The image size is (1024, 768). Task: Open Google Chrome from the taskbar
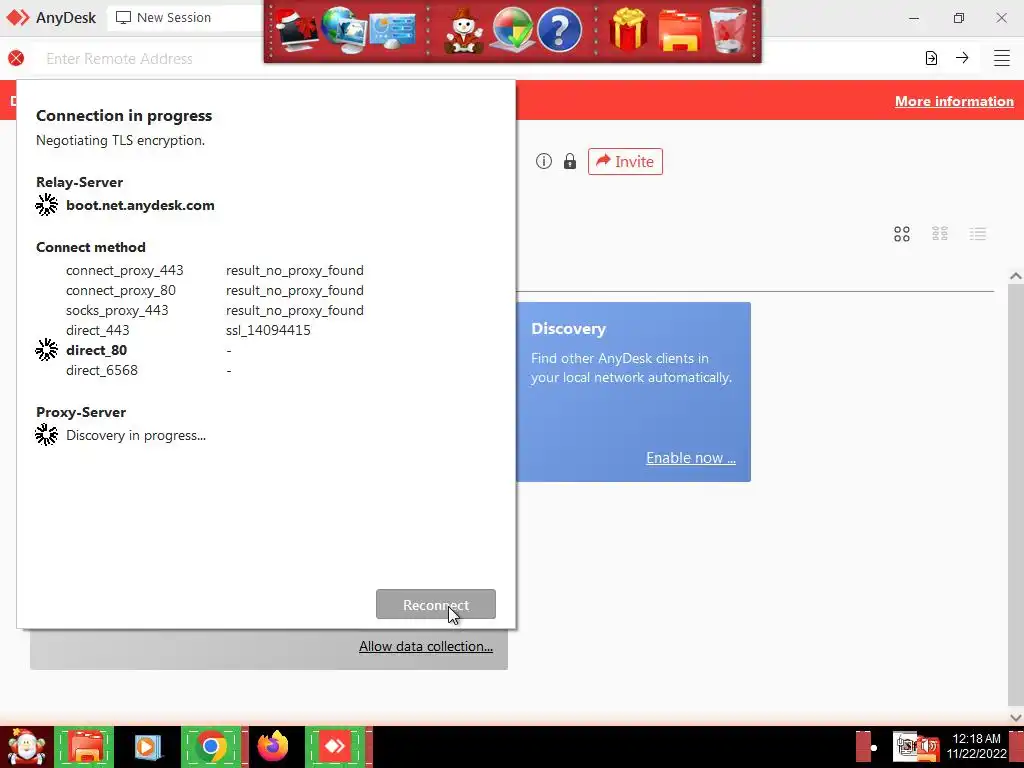tap(210, 746)
